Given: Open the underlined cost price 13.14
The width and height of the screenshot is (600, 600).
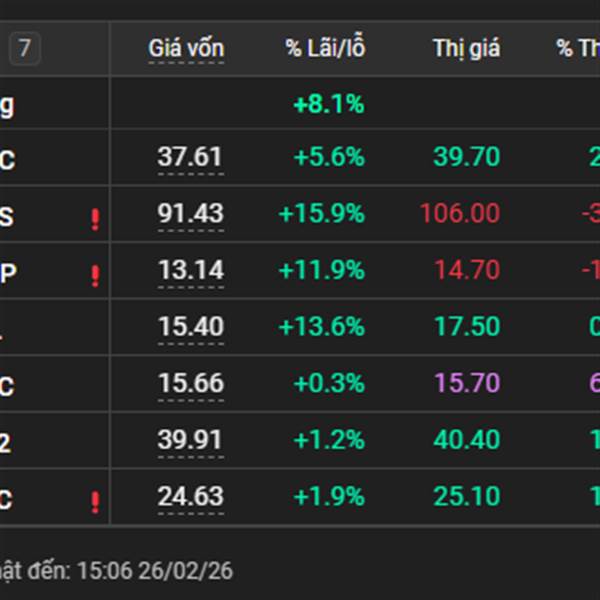Looking at the screenshot, I should (190, 270).
